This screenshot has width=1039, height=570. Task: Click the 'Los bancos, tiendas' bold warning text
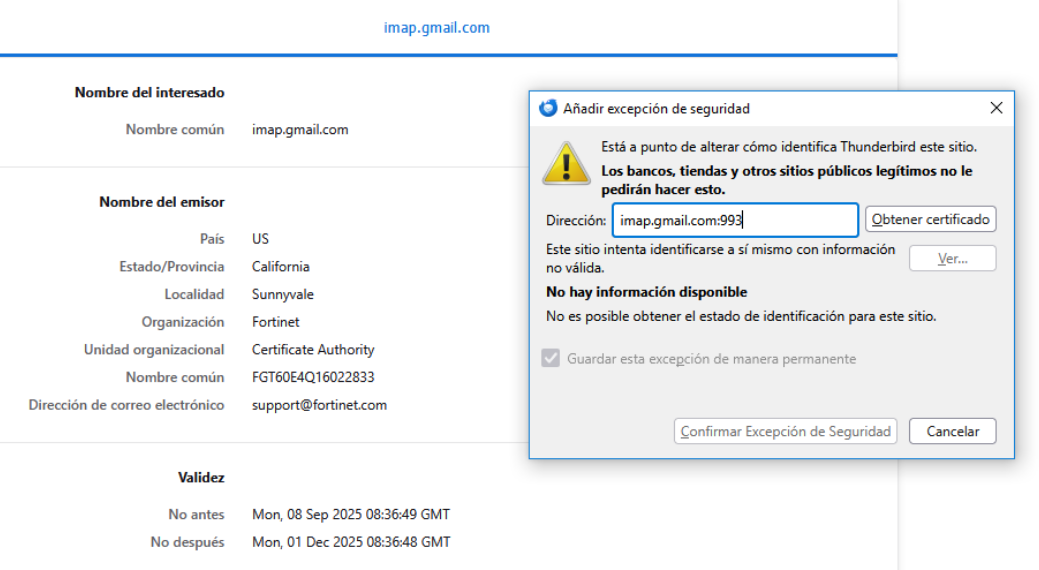[x=787, y=180]
